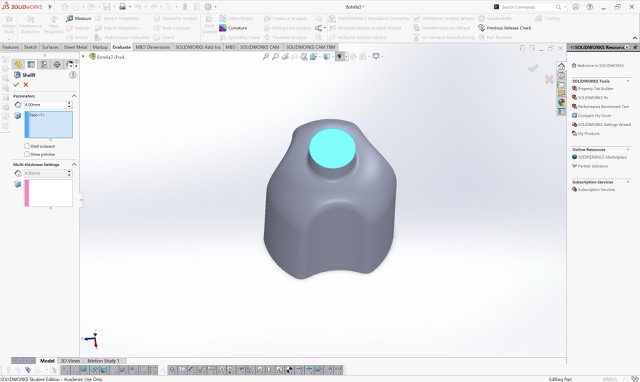
Task: Collapse the Parameters section
Action: (74, 96)
